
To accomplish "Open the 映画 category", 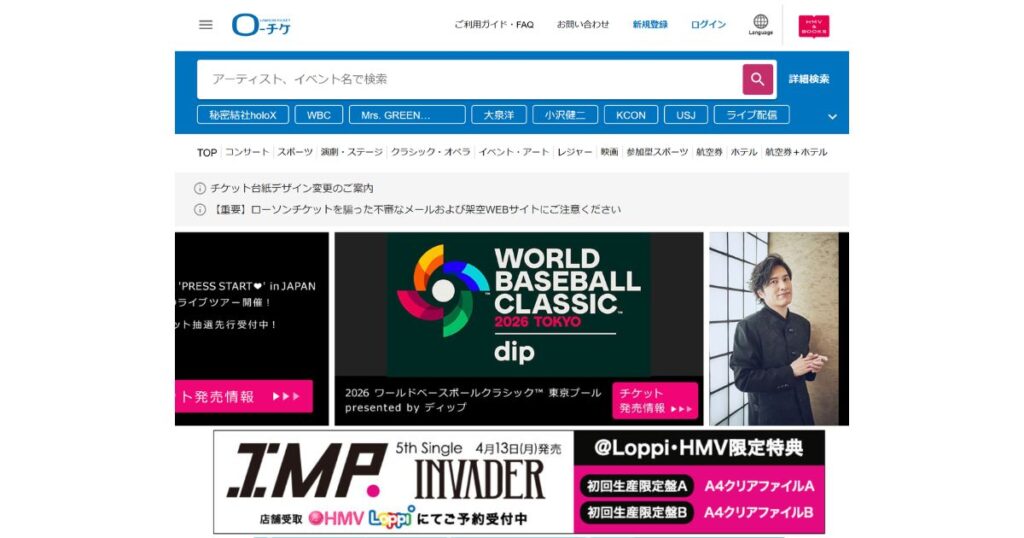I will click(x=609, y=152).
